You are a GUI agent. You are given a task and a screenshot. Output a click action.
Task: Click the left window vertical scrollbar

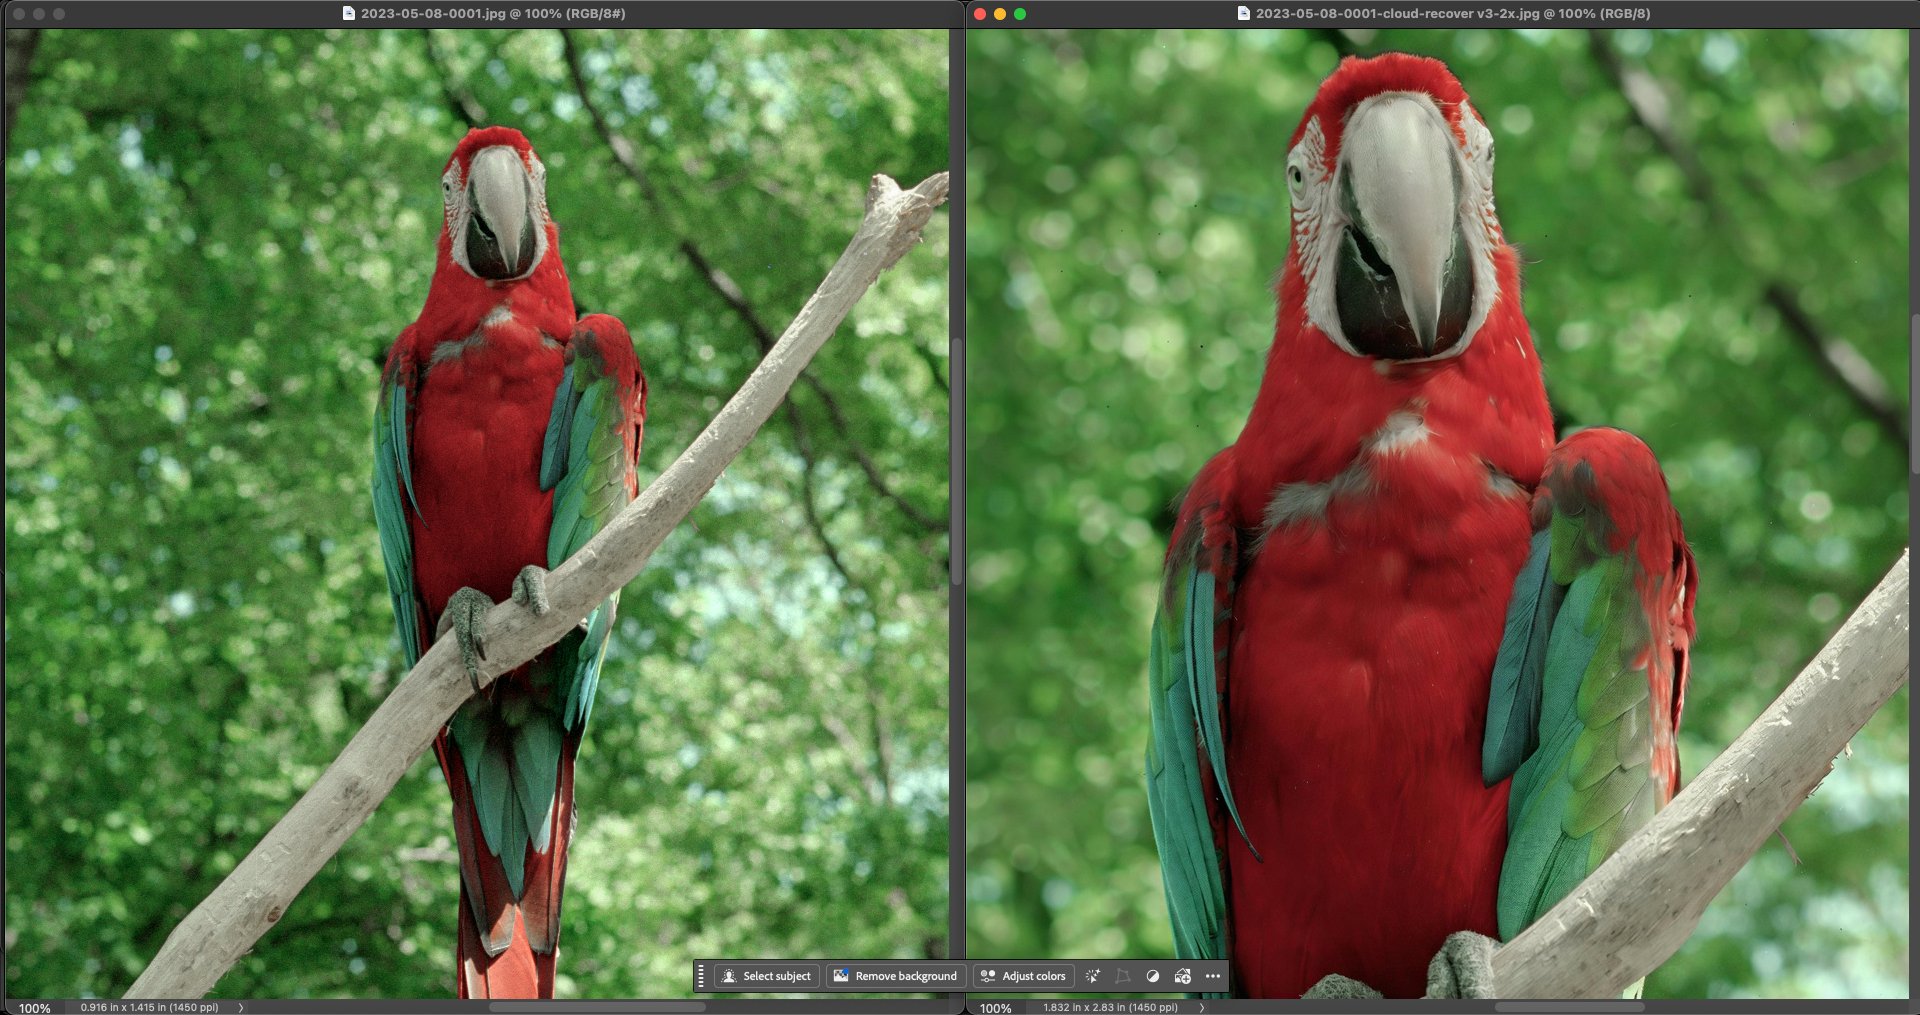click(x=957, y=460)
